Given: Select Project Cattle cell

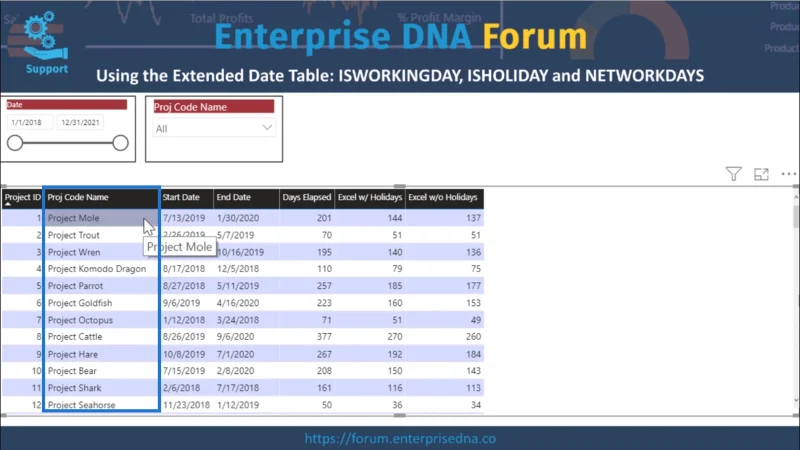Looking at the screenshot, I should pos(75,337).
